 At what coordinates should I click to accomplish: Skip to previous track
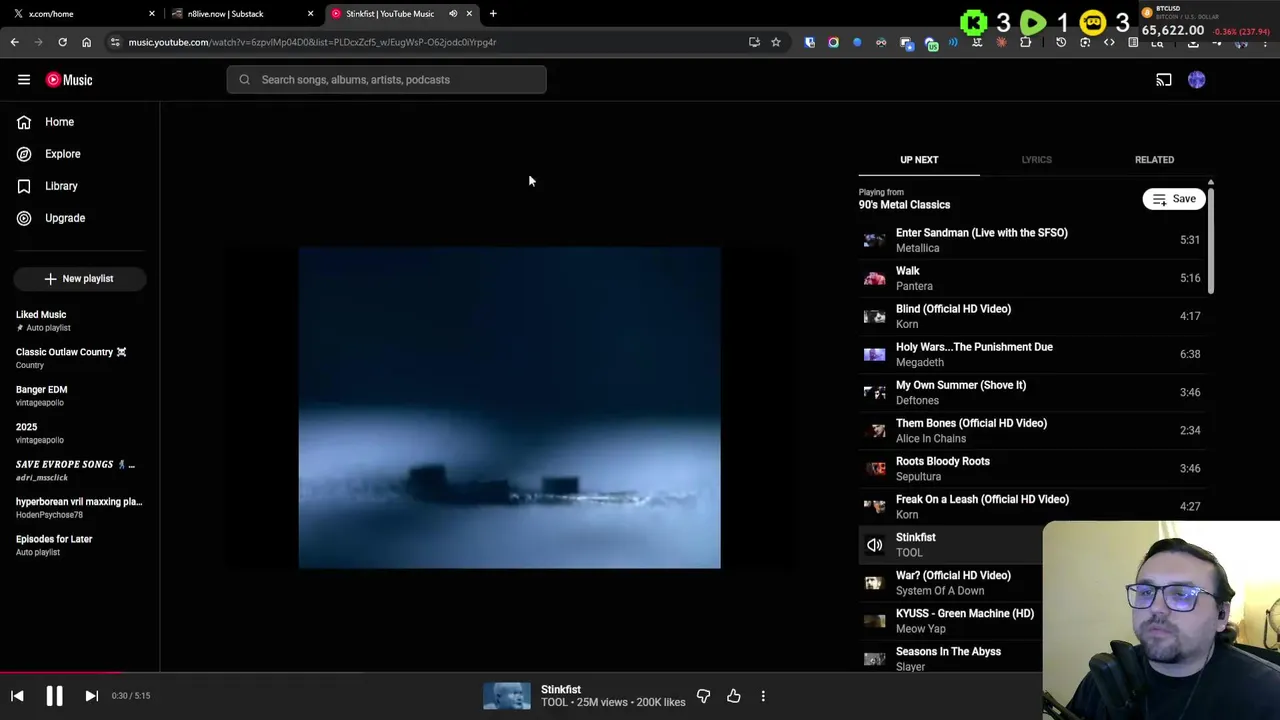coord(17,696)
